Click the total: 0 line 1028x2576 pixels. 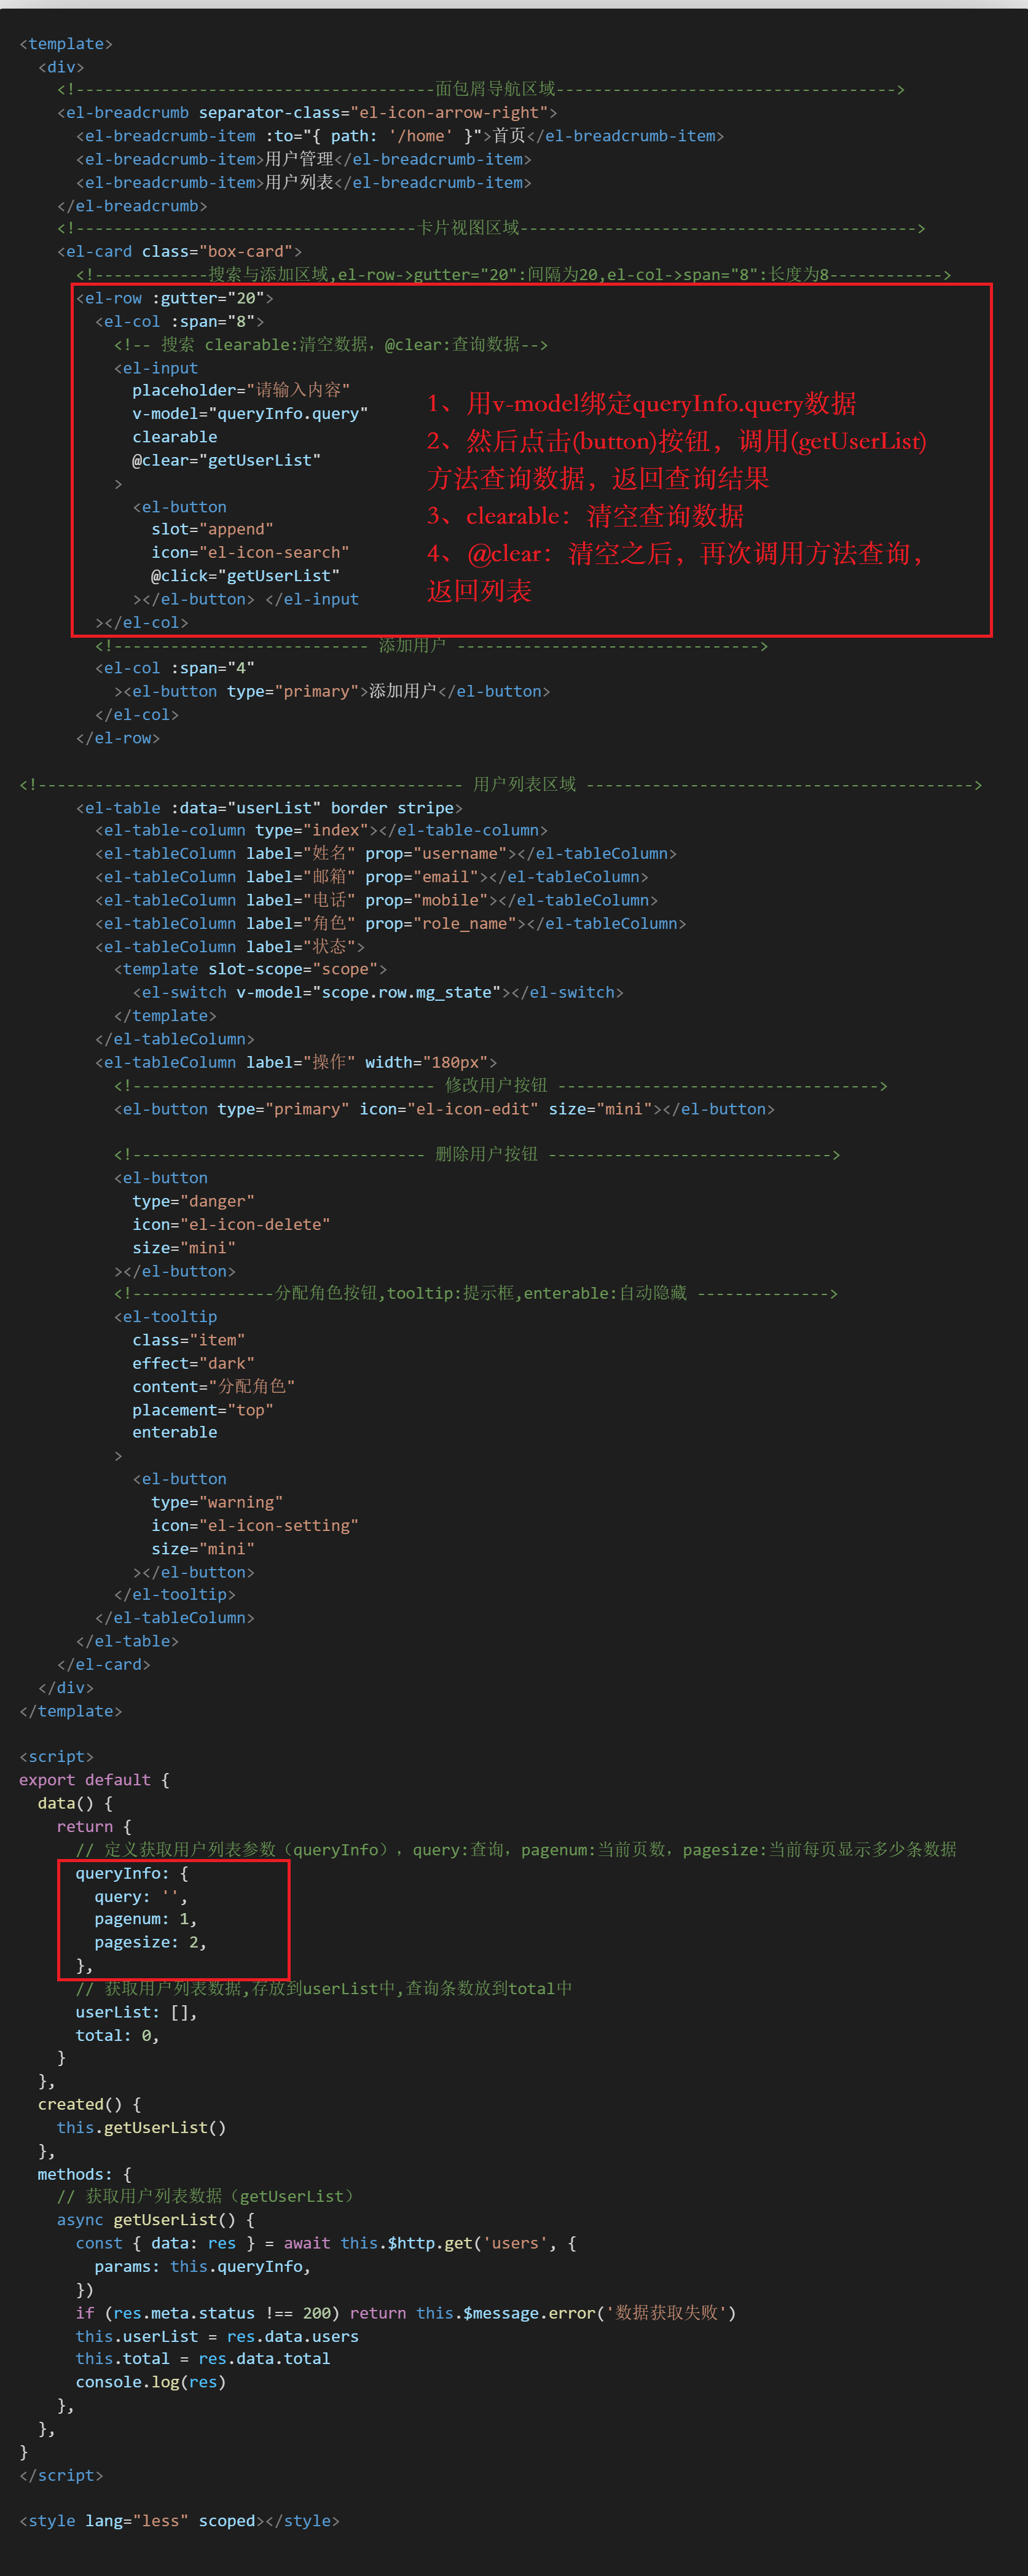(x=118, y=2036)
